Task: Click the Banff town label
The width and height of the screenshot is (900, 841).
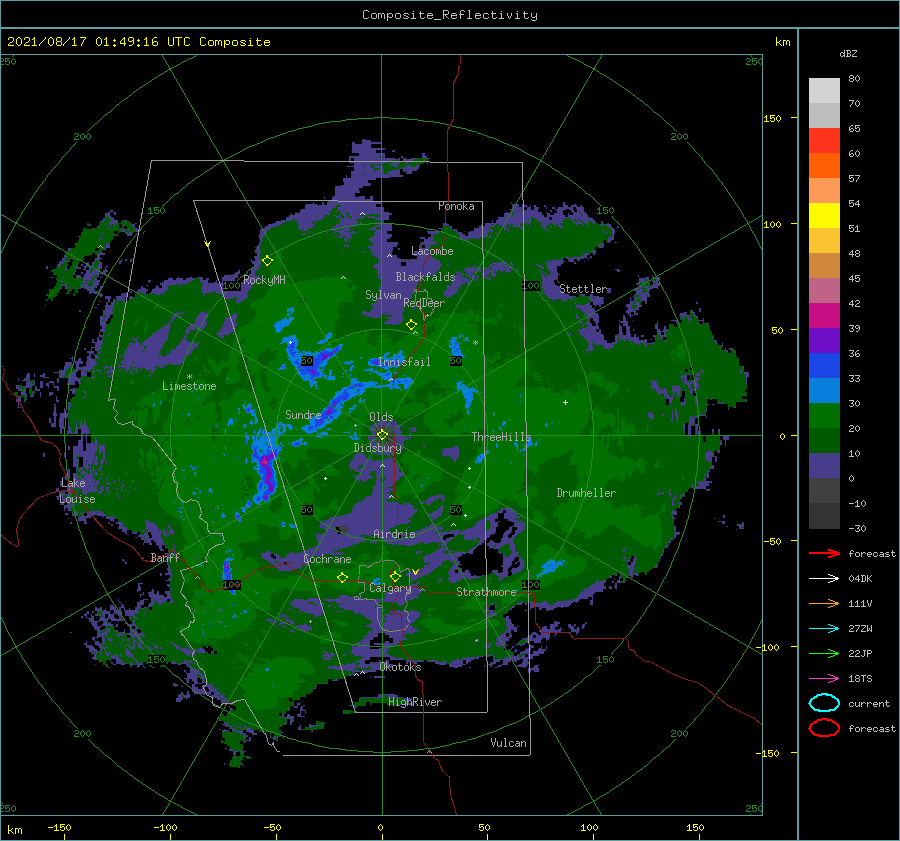Action: [x=165, y=557]
